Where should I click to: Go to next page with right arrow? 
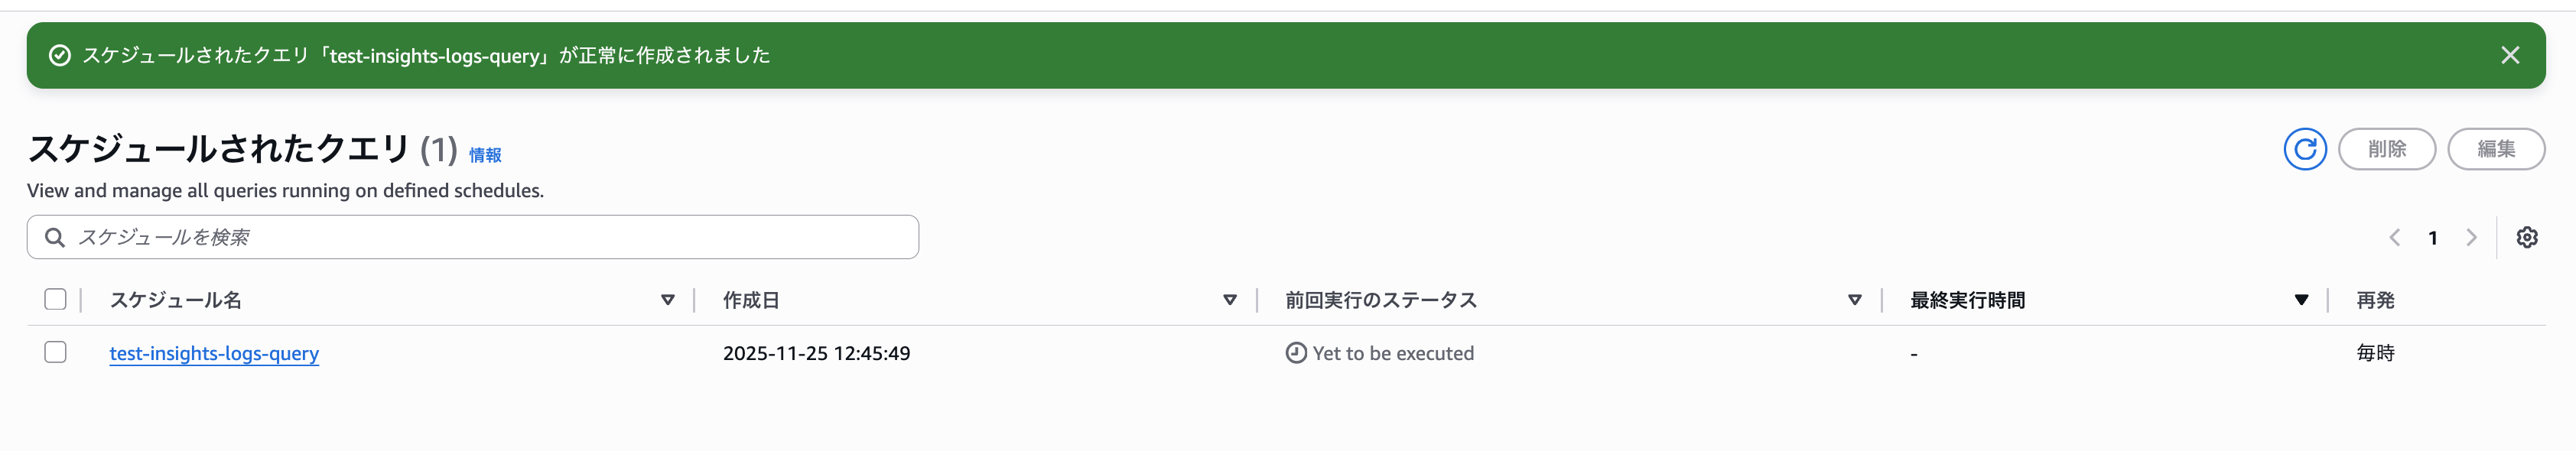(x=2473, y=237)
